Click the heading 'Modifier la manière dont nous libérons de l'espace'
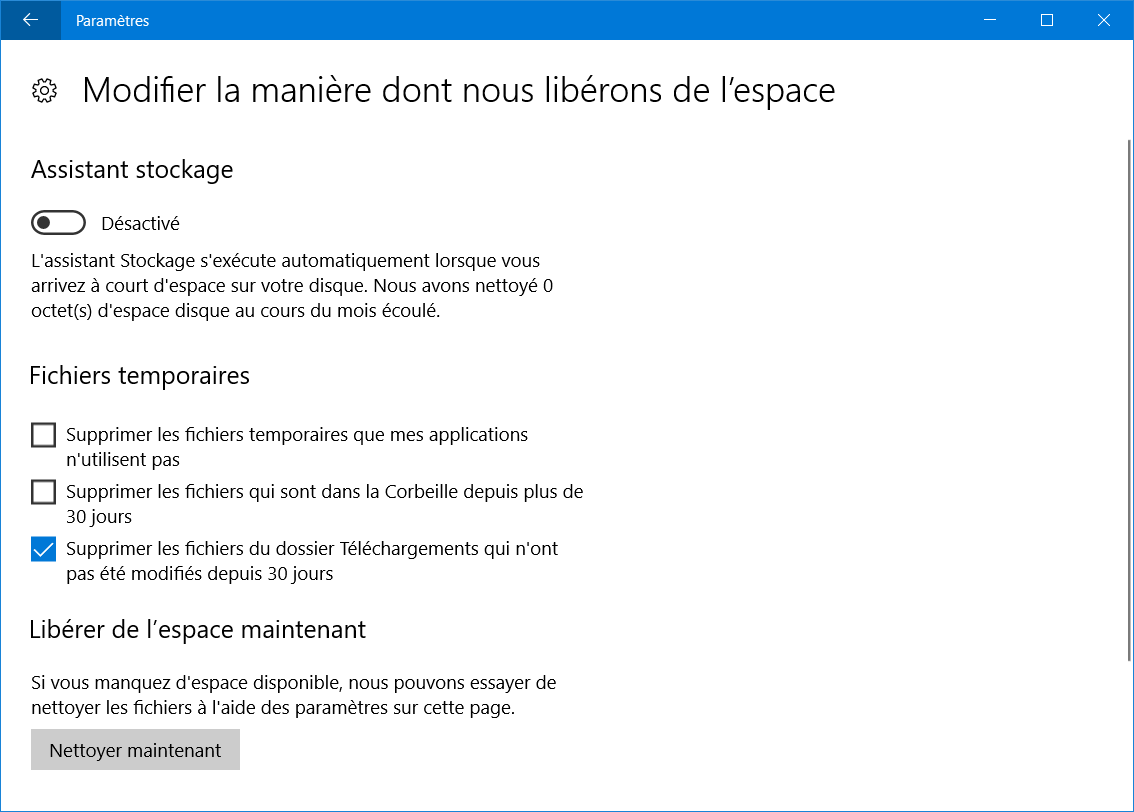 point(459,90)
